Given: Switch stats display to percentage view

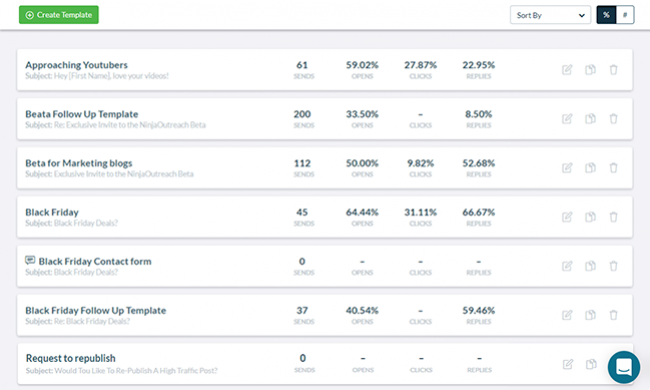Looking at the screenshot, I should (606, 15).
